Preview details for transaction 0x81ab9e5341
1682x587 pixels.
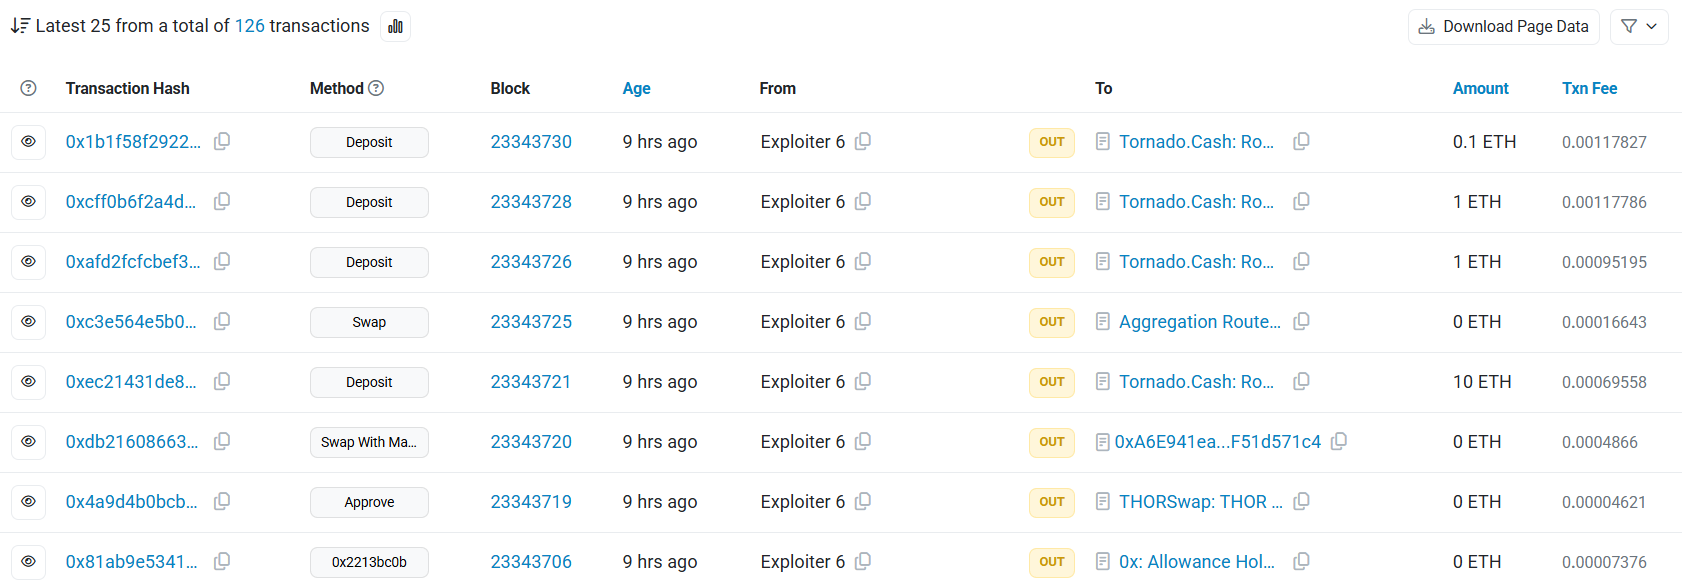click(28, 562)
